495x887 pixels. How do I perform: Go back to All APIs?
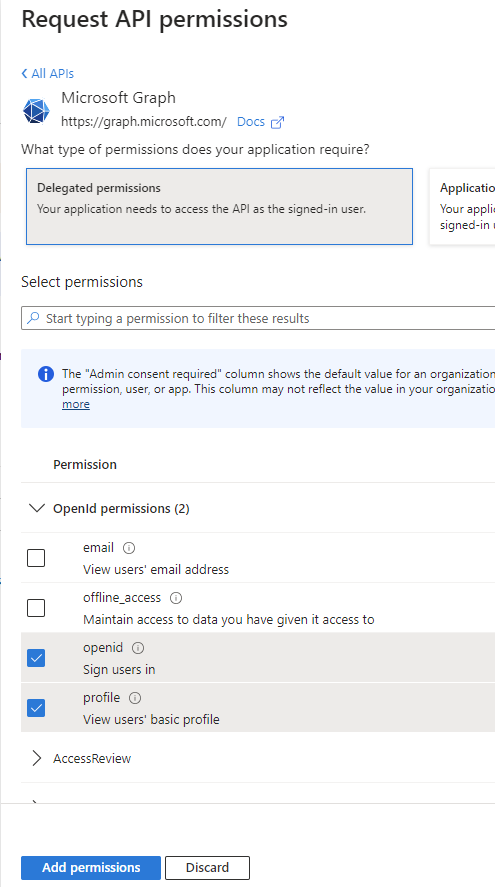pos(48,74)
